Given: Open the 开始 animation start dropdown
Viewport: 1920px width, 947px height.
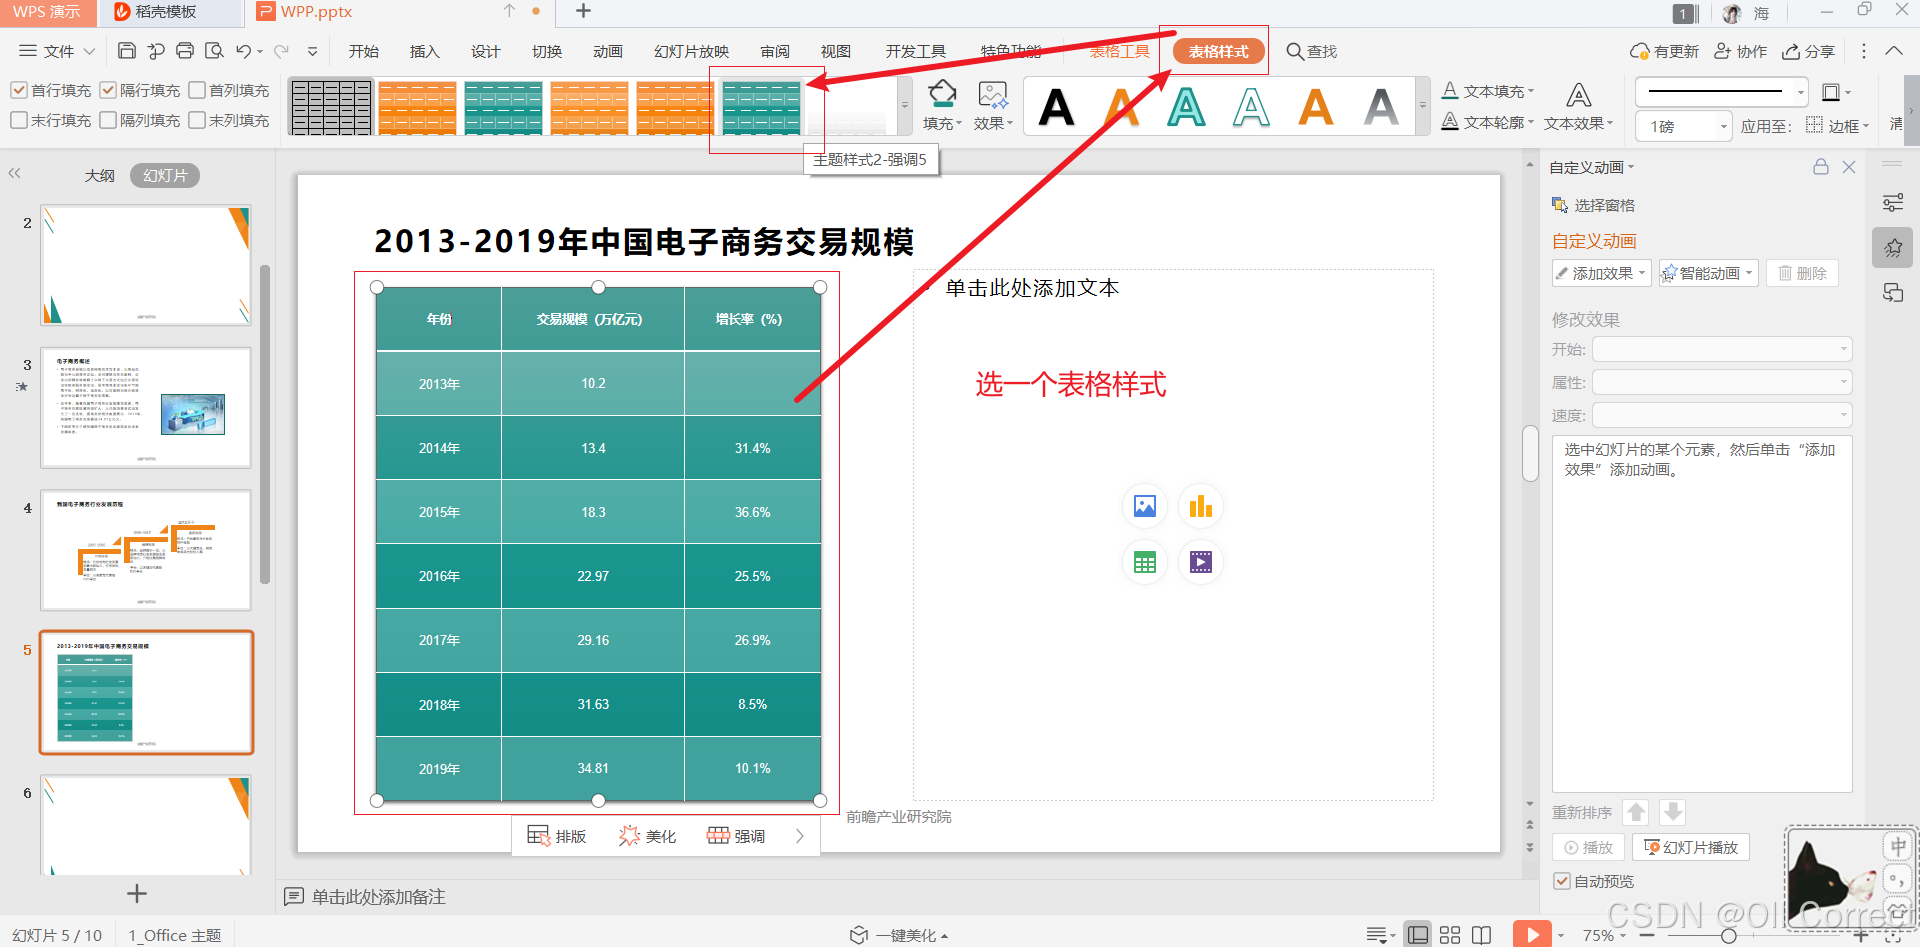Looking at the screenshot, I should click(1722, 349).
